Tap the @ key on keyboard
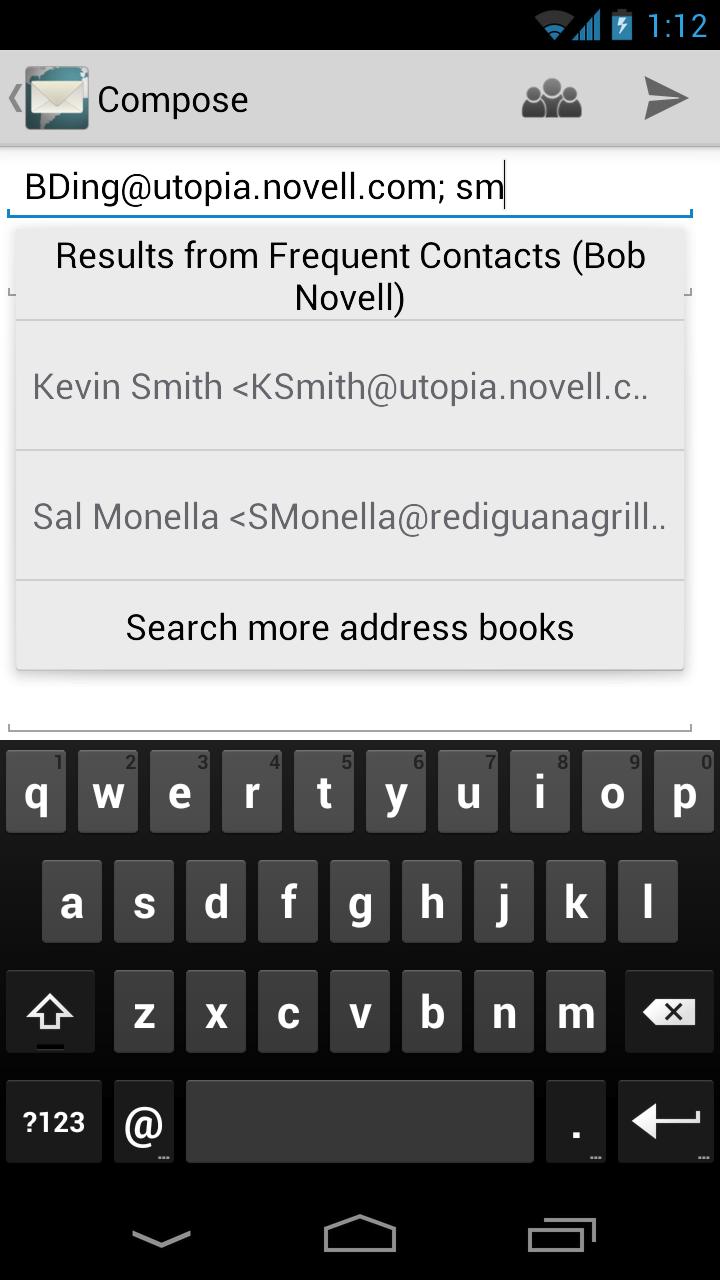 144,1121
